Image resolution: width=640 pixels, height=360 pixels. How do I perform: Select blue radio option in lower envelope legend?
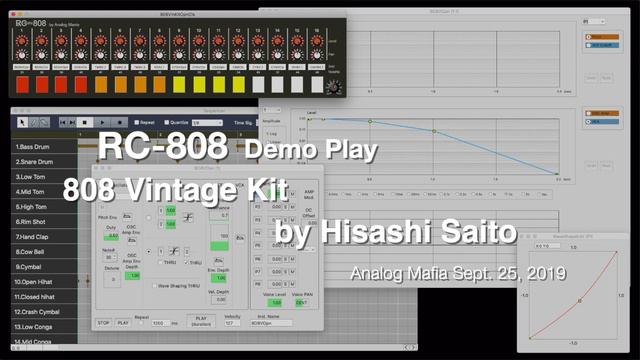[589, 122]
